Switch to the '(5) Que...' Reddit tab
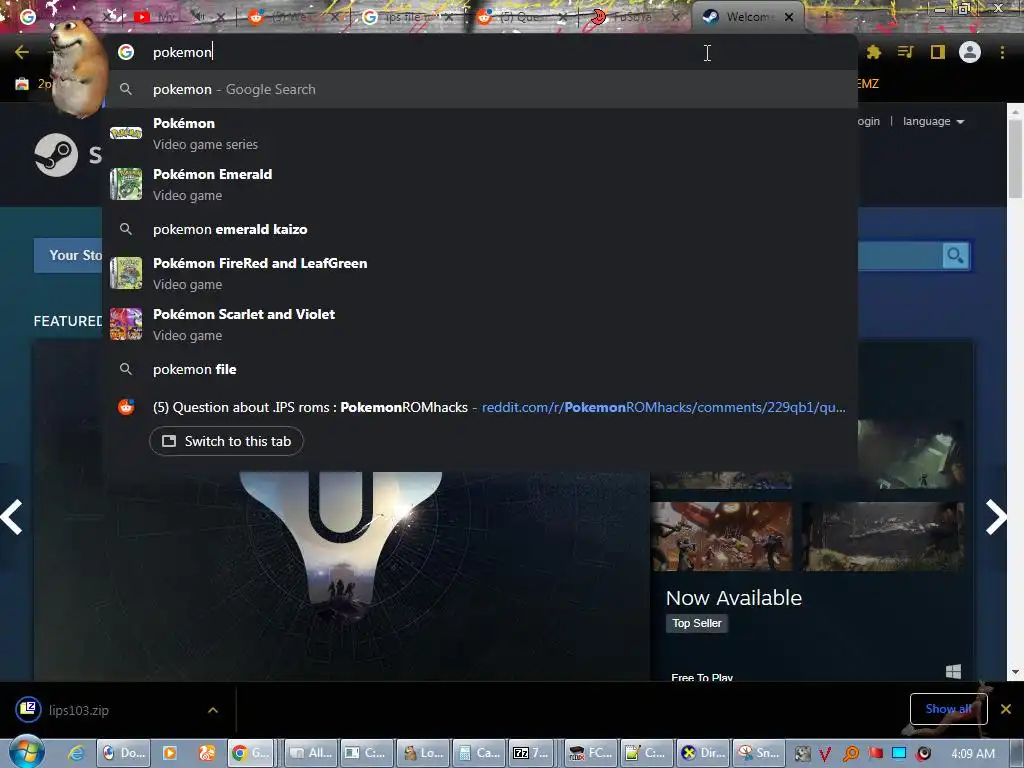Image resolution: width=1024 pixels, height=768 pixels. [x=522, y=18]
